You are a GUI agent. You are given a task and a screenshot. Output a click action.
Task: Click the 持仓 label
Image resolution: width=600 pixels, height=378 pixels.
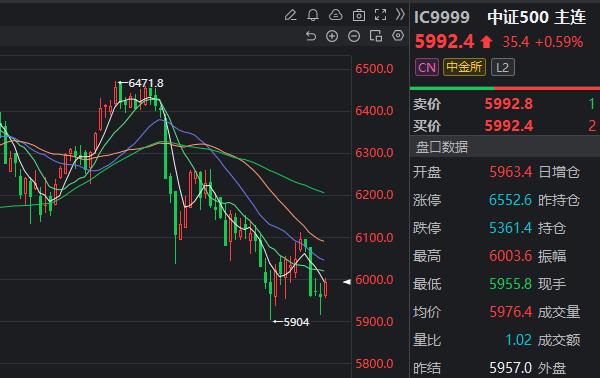click(552, 228)
